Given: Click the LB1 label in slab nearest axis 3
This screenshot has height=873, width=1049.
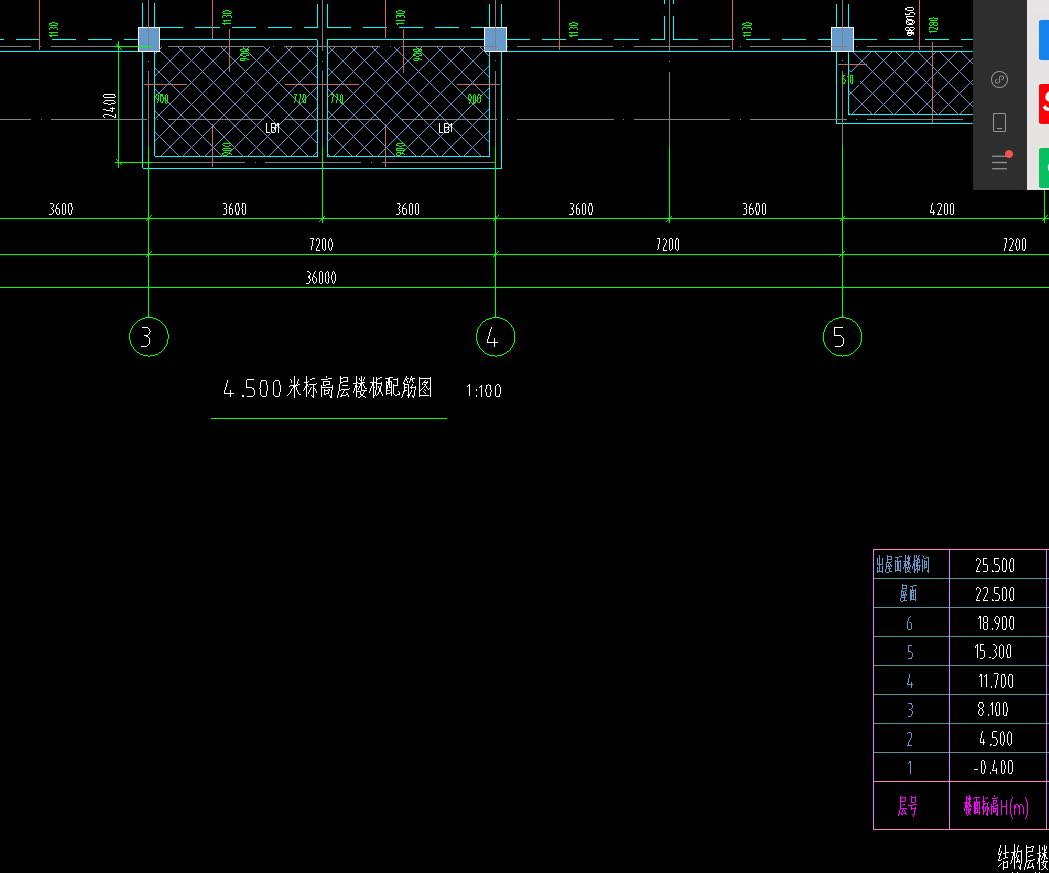Looking at the screenshot, I should point(272,128).
